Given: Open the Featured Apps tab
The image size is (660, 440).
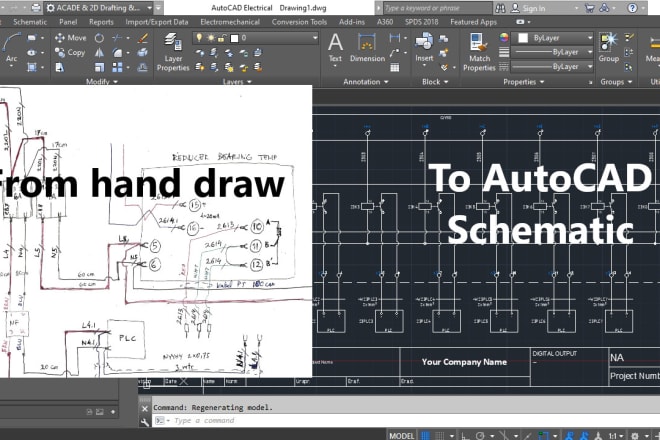Looking at the screenshot, I should [x=473, y=22].
